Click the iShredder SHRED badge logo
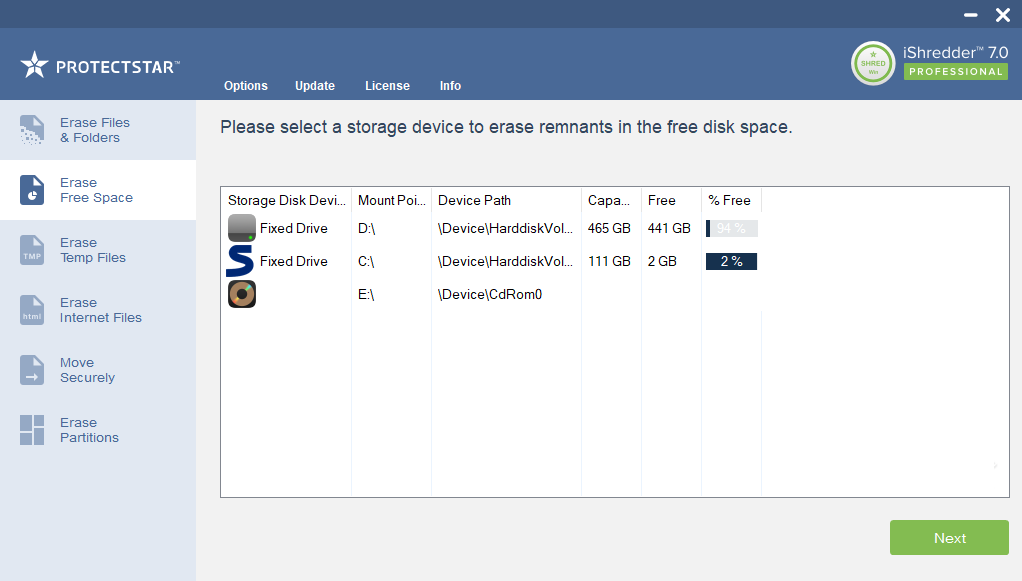This screenshot has height=581, width=1022. click(873, 63)
